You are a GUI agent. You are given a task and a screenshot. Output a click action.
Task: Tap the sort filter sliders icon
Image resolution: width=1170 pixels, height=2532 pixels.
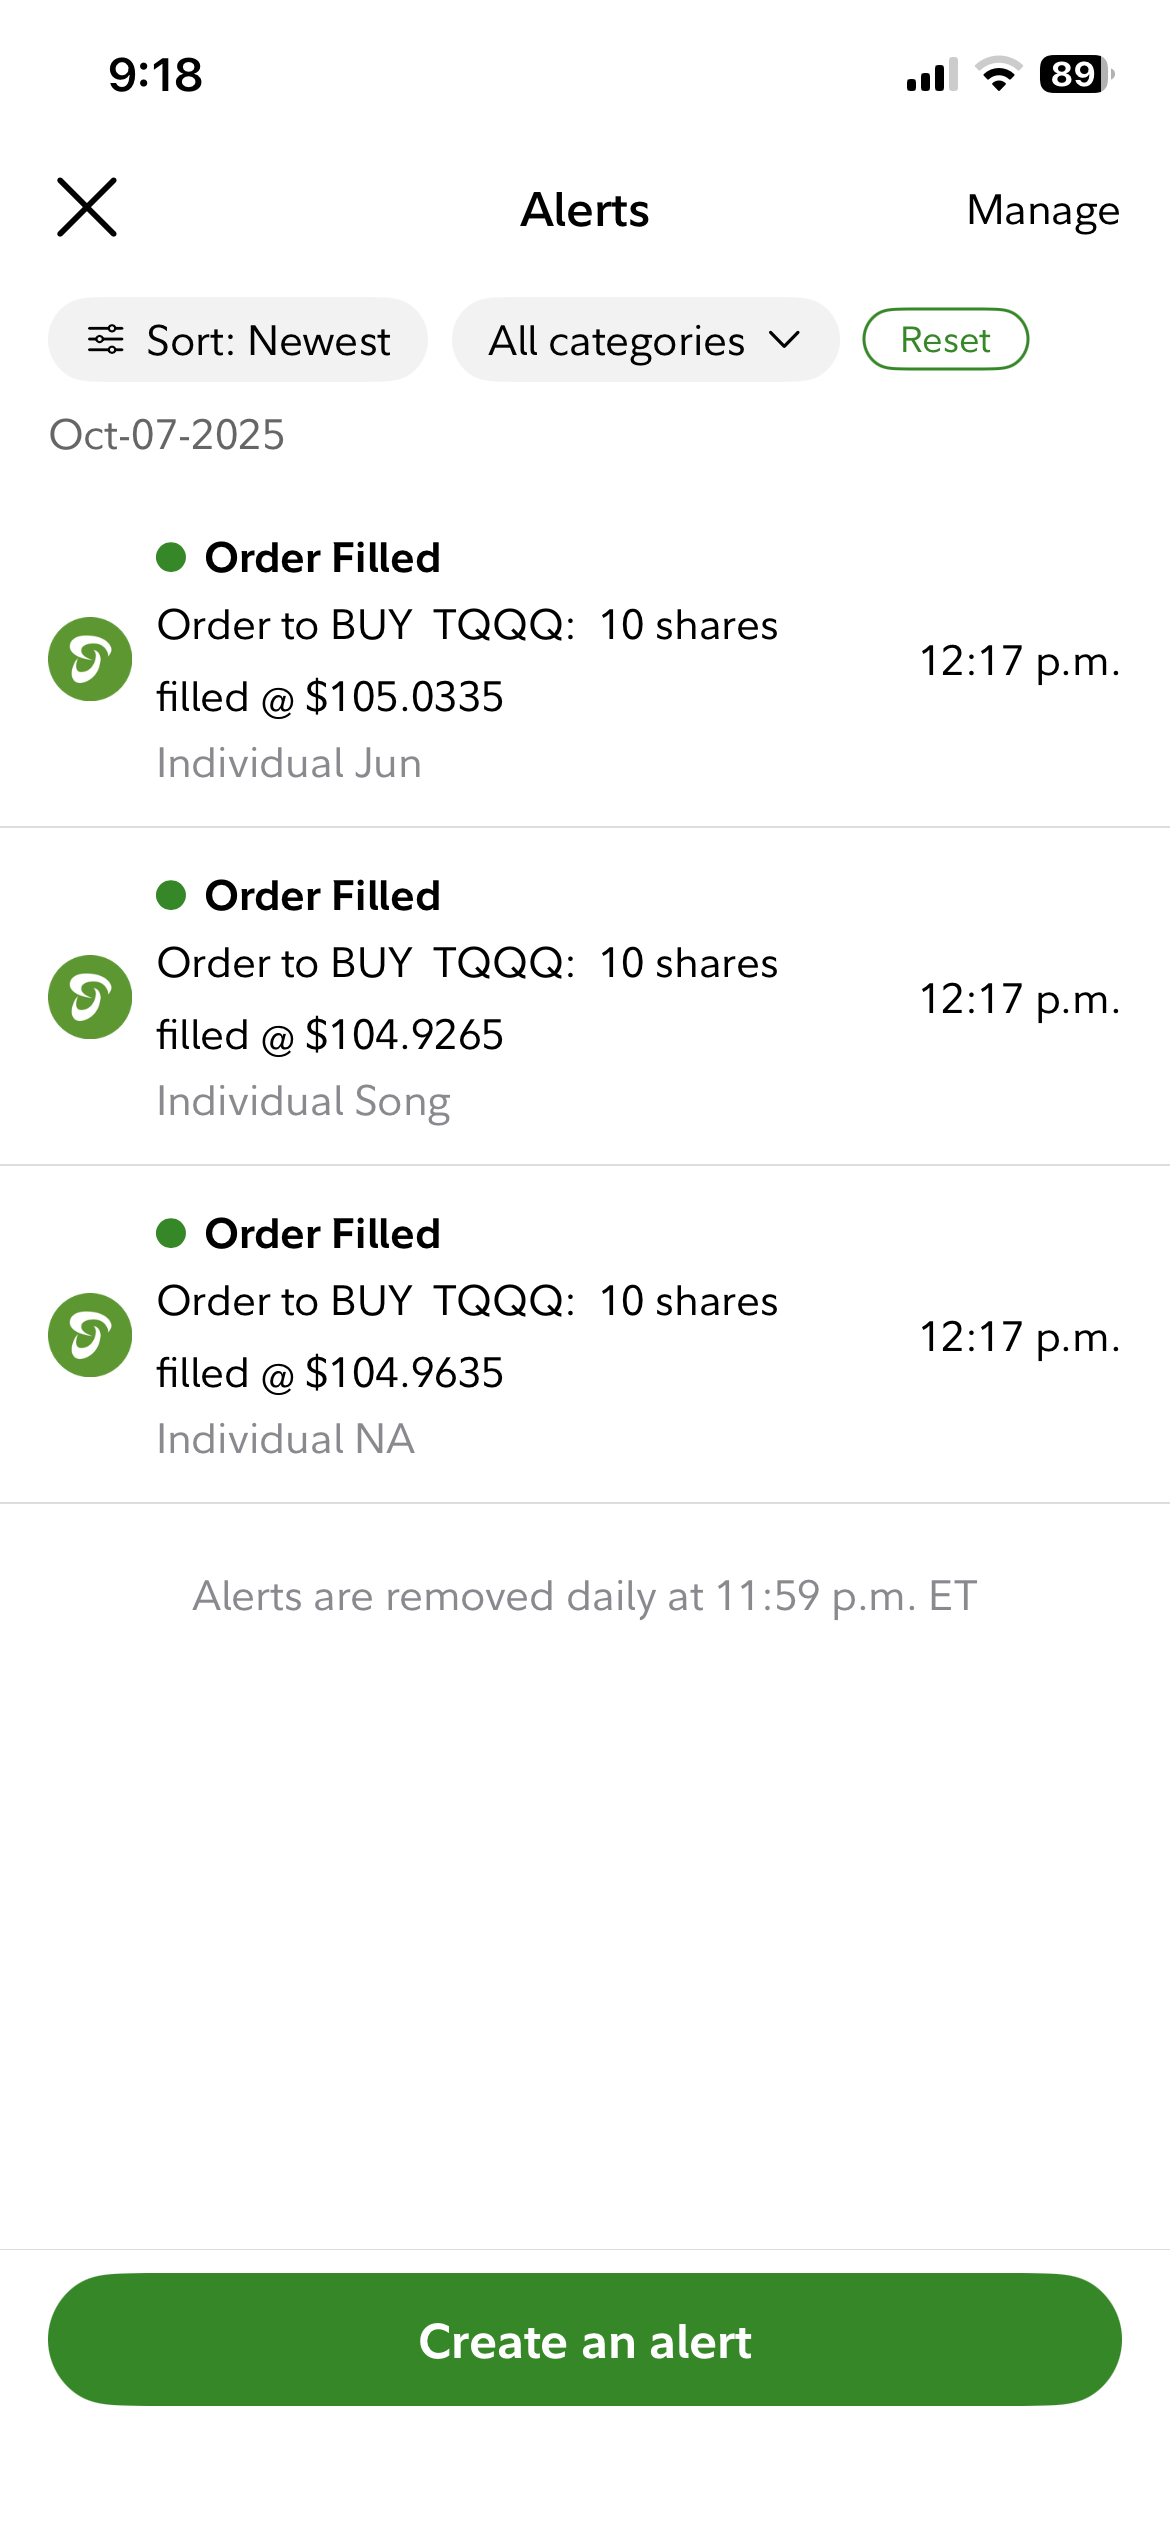click(106, 340)
